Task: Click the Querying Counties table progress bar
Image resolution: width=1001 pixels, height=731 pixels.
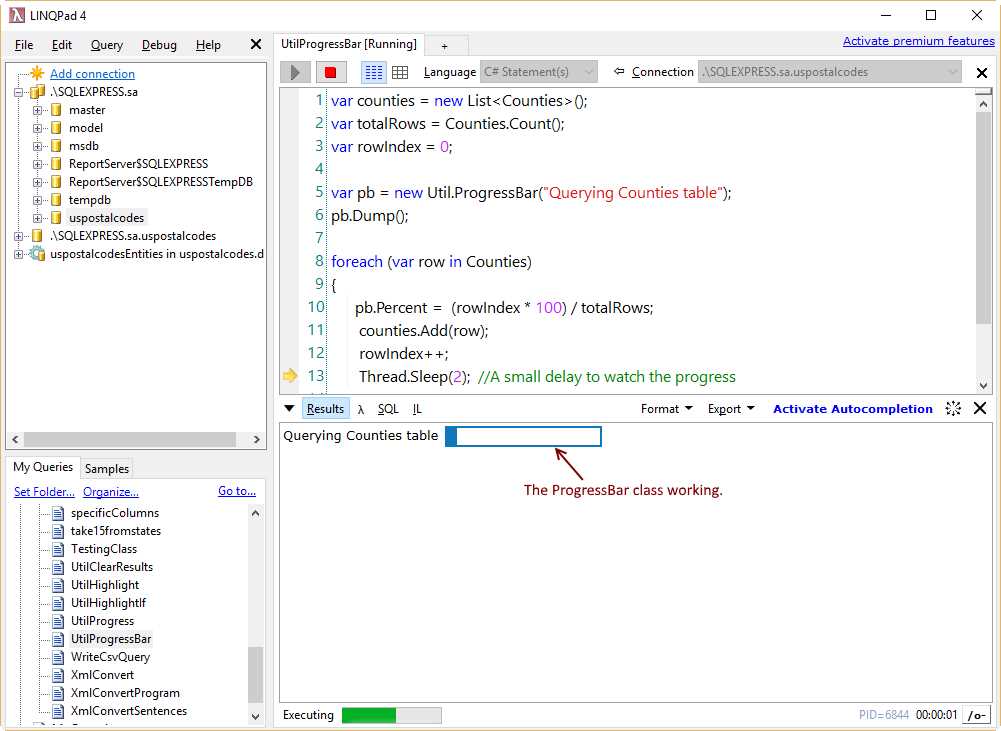Action: [x=523, y=437]
